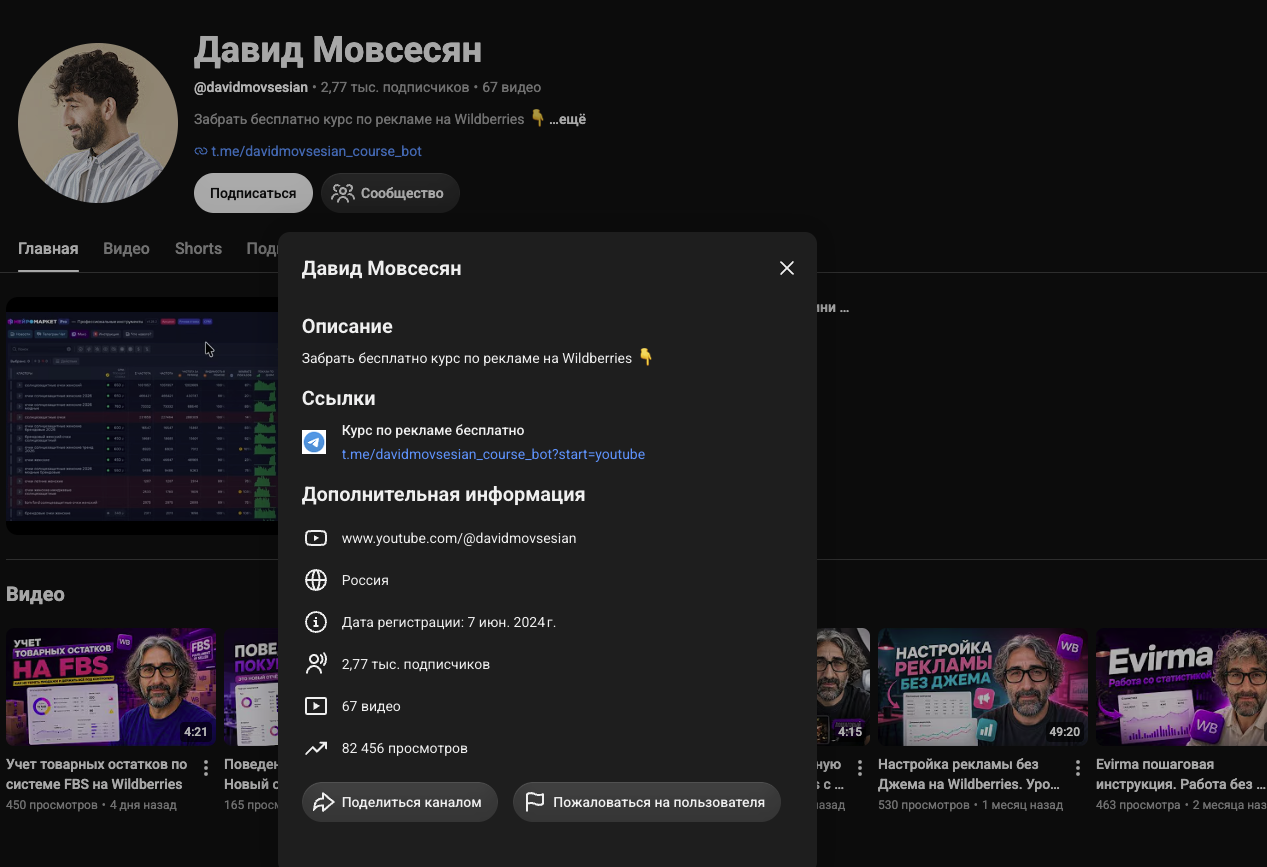Switch to the 'Главная' tab
Screen dimensions: 1267x867
click(x=48, y=249)
